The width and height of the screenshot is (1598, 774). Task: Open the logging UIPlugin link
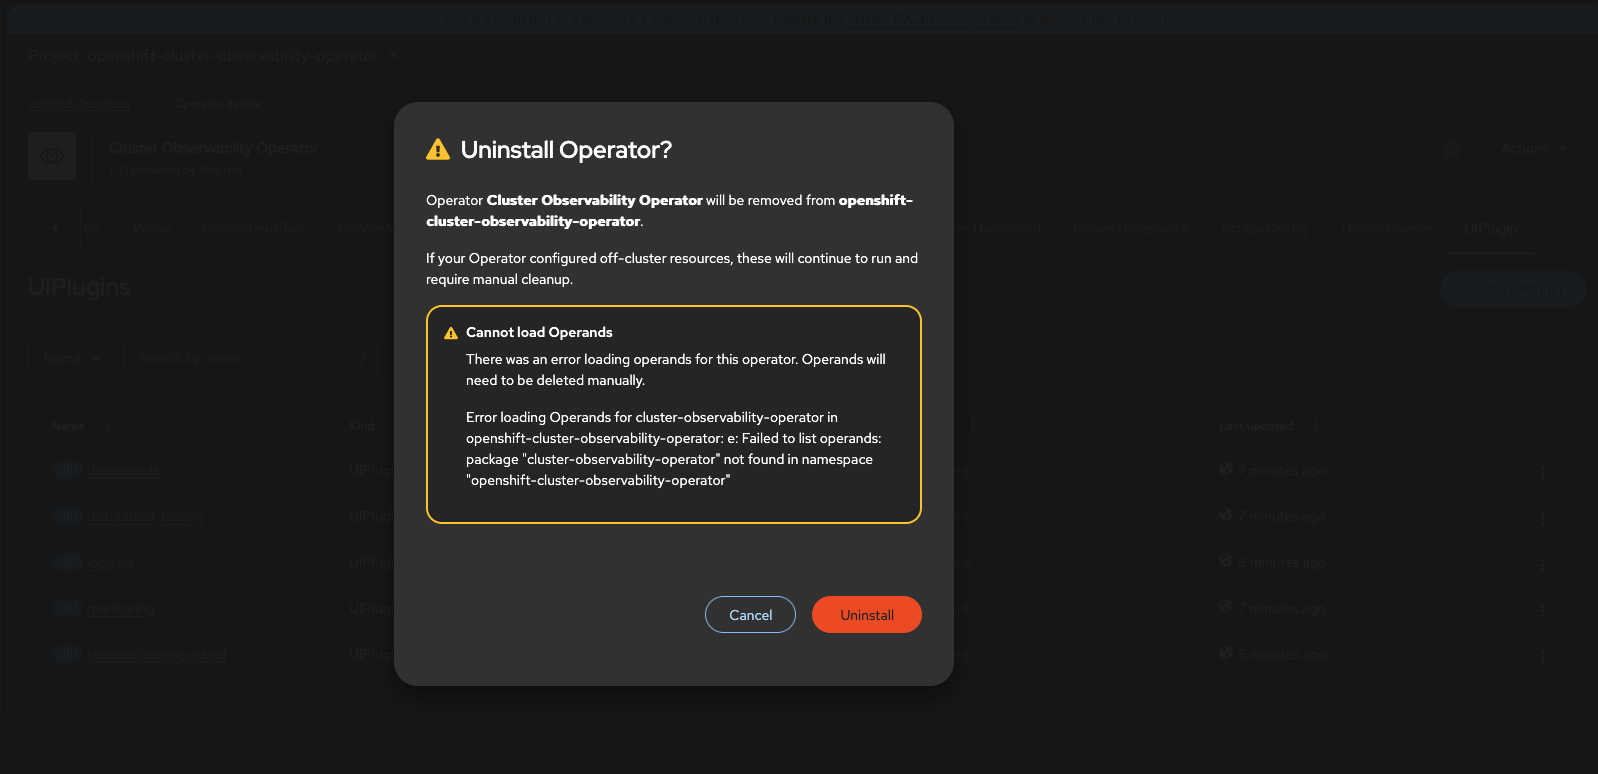click(x=110, y=562)
